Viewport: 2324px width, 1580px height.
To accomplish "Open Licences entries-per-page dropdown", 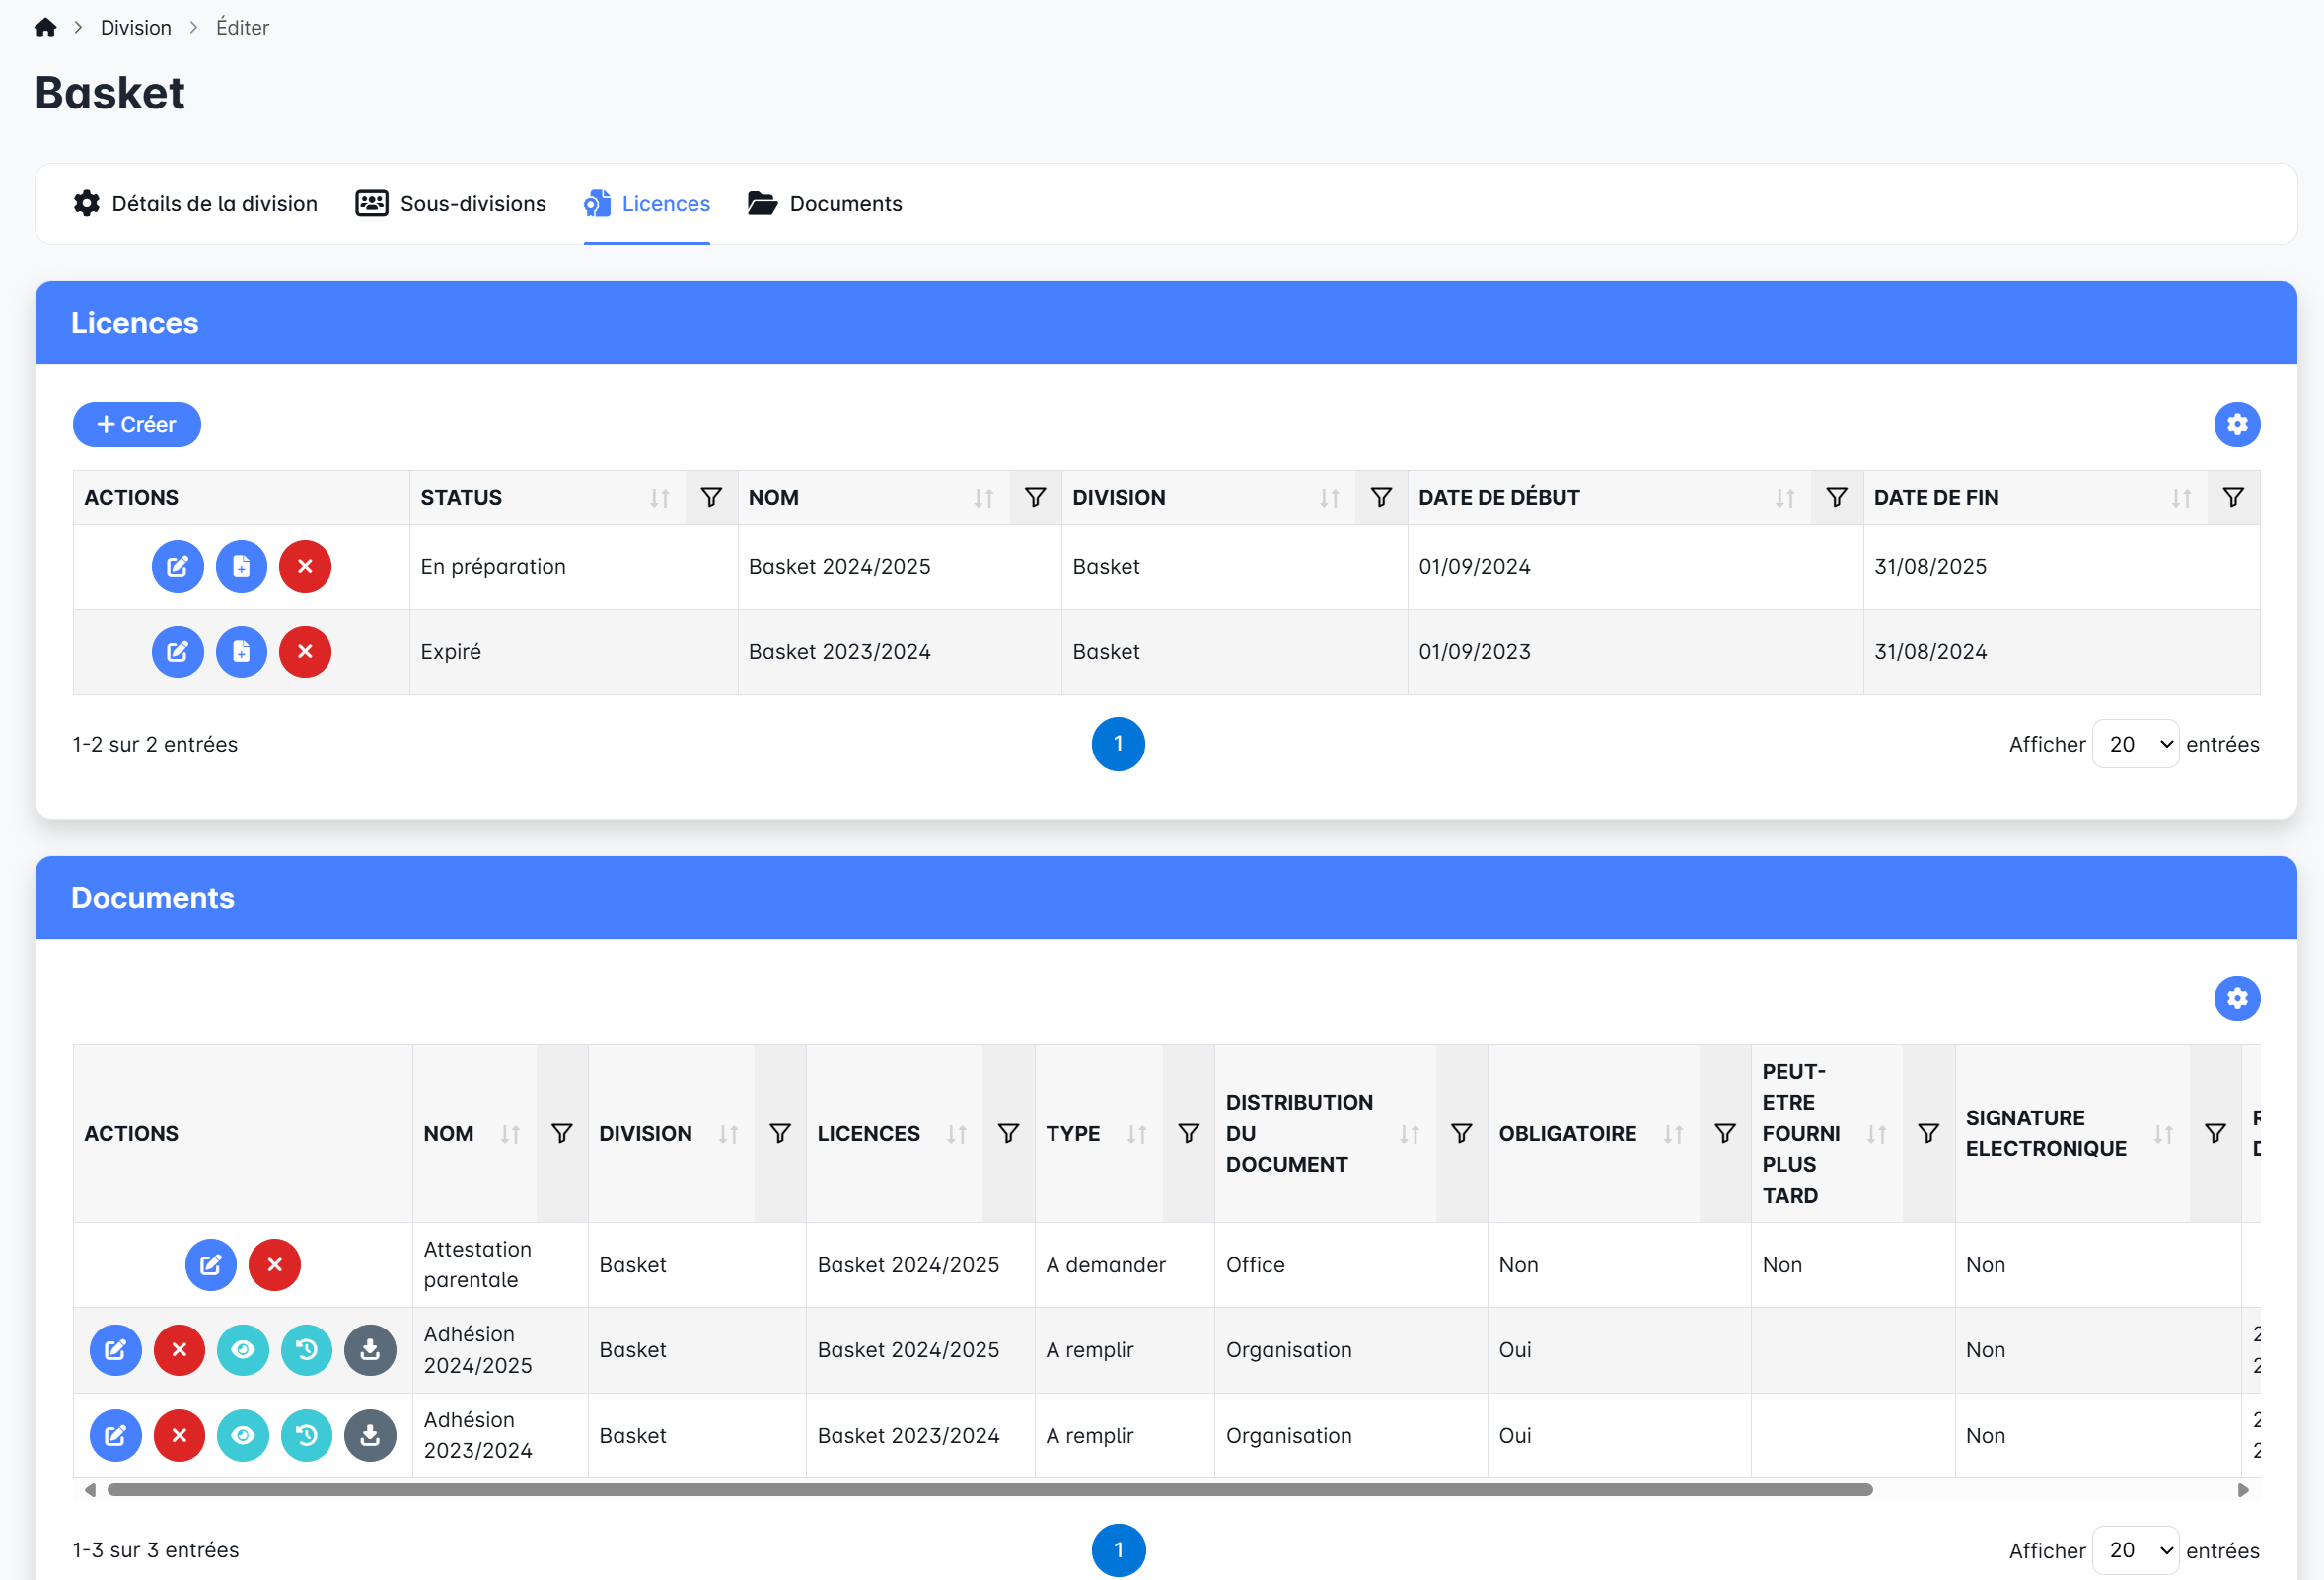I will pyautogui.click(x=2134, y=744).
